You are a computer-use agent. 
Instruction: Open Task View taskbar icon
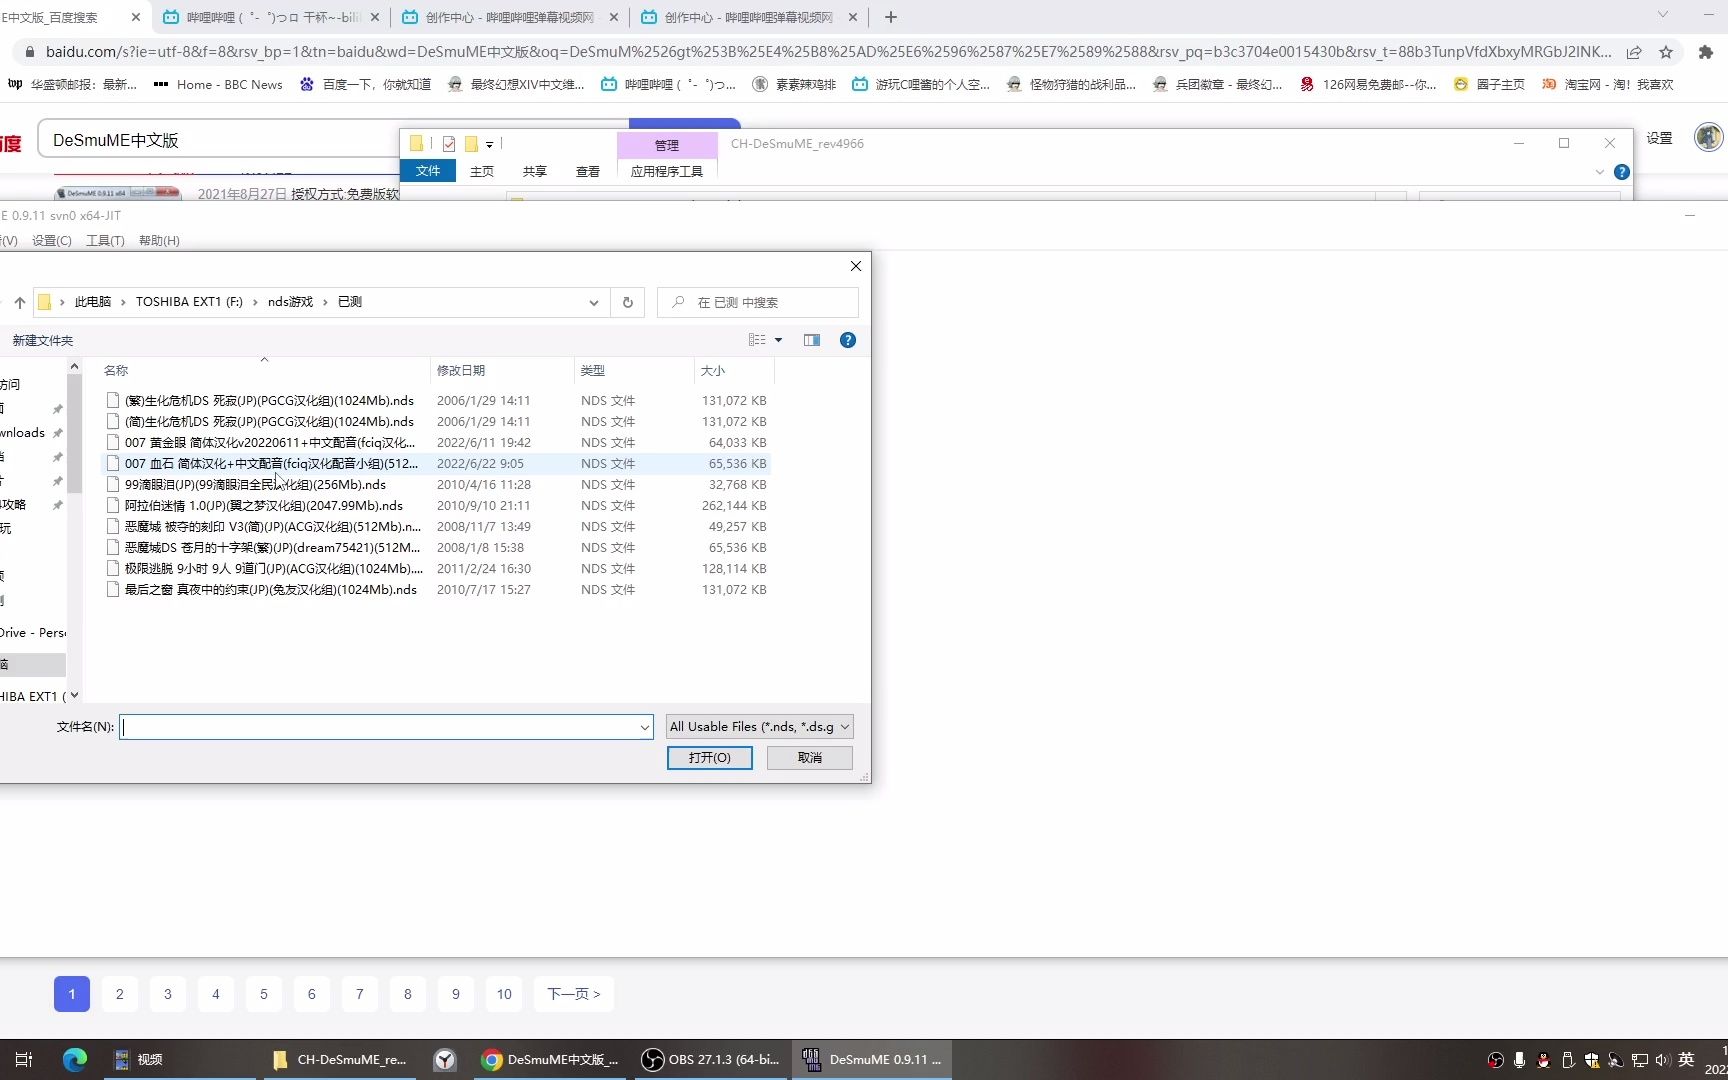click(x=24, y=1060)
